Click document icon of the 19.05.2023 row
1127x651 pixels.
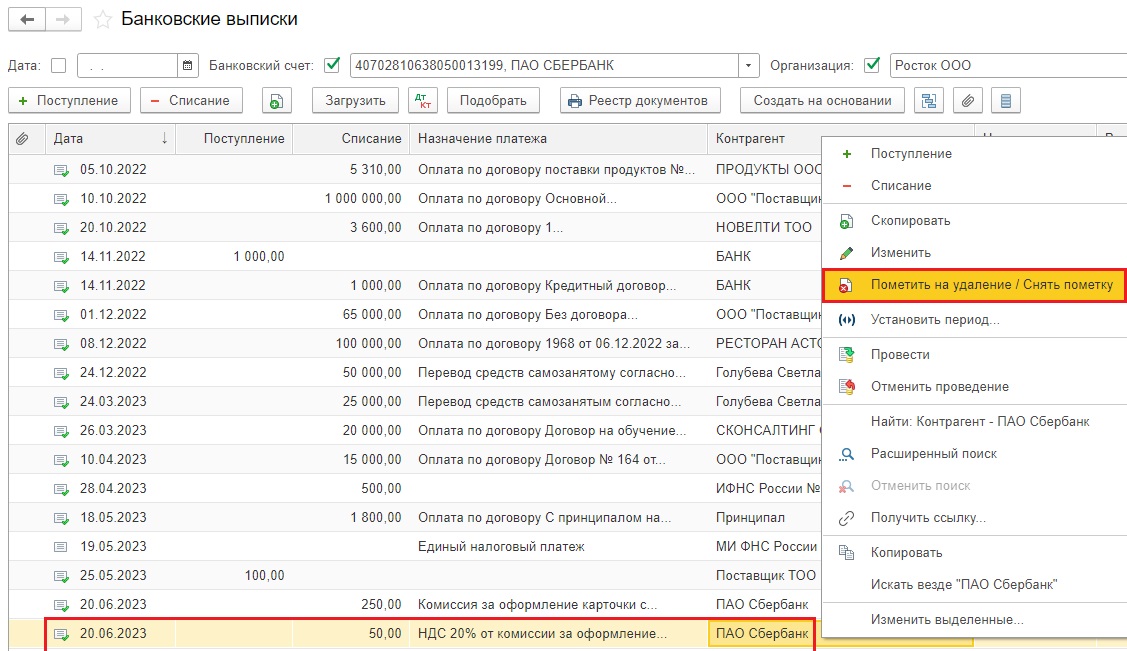click(x=62, y=547)
